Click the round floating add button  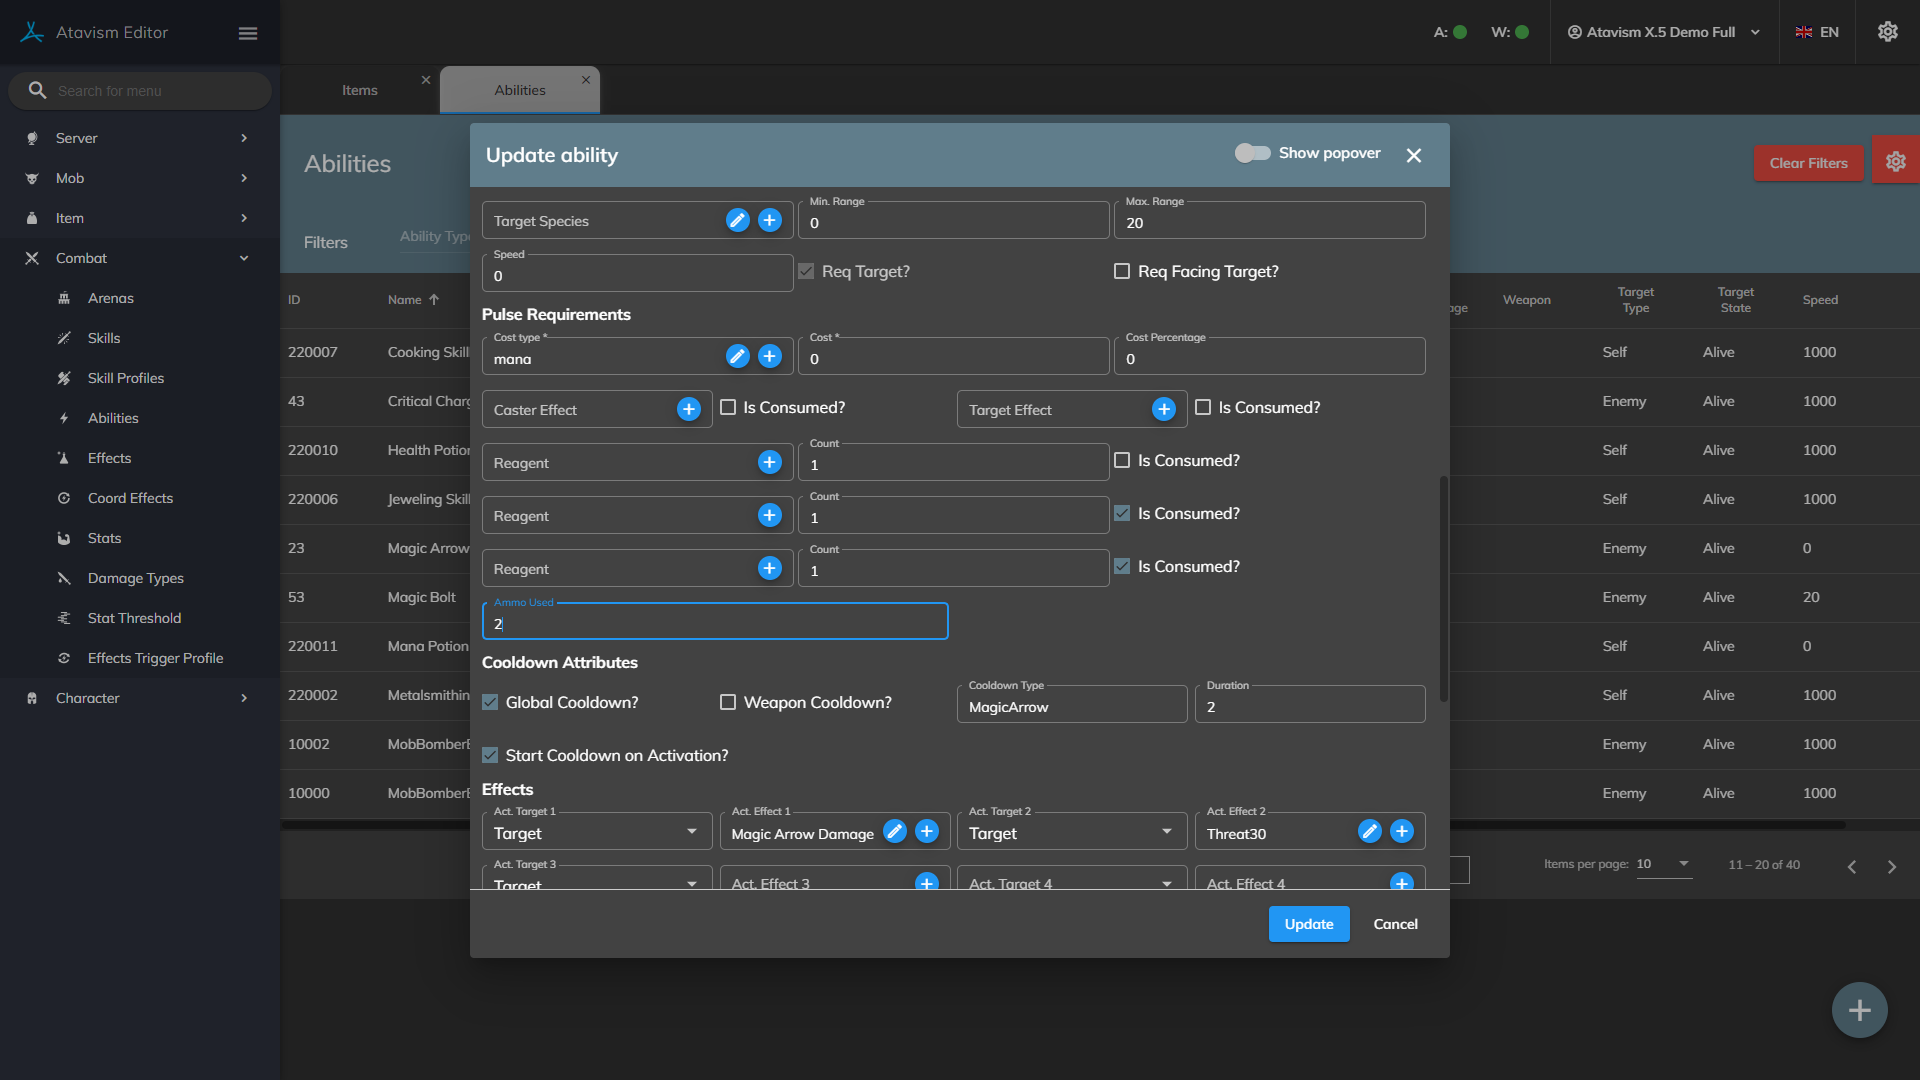[x=1859, y=1010]
